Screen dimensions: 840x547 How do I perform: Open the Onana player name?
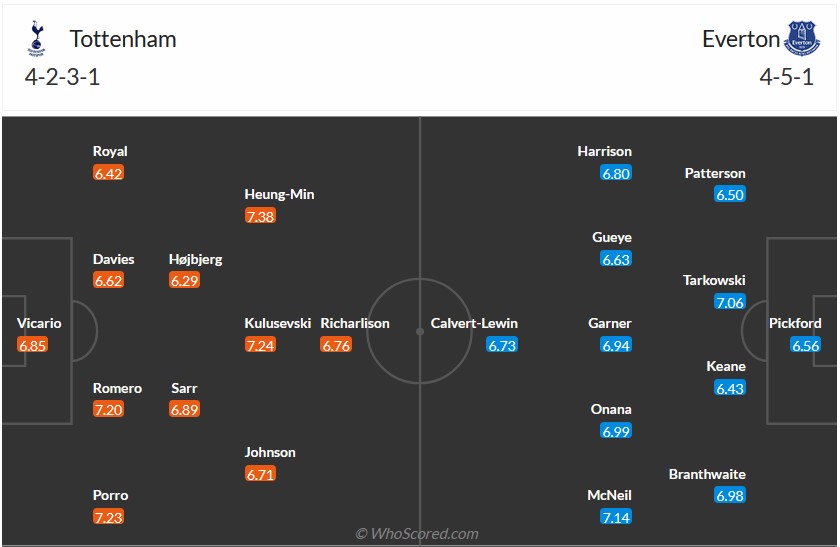[x=611, y=409]
